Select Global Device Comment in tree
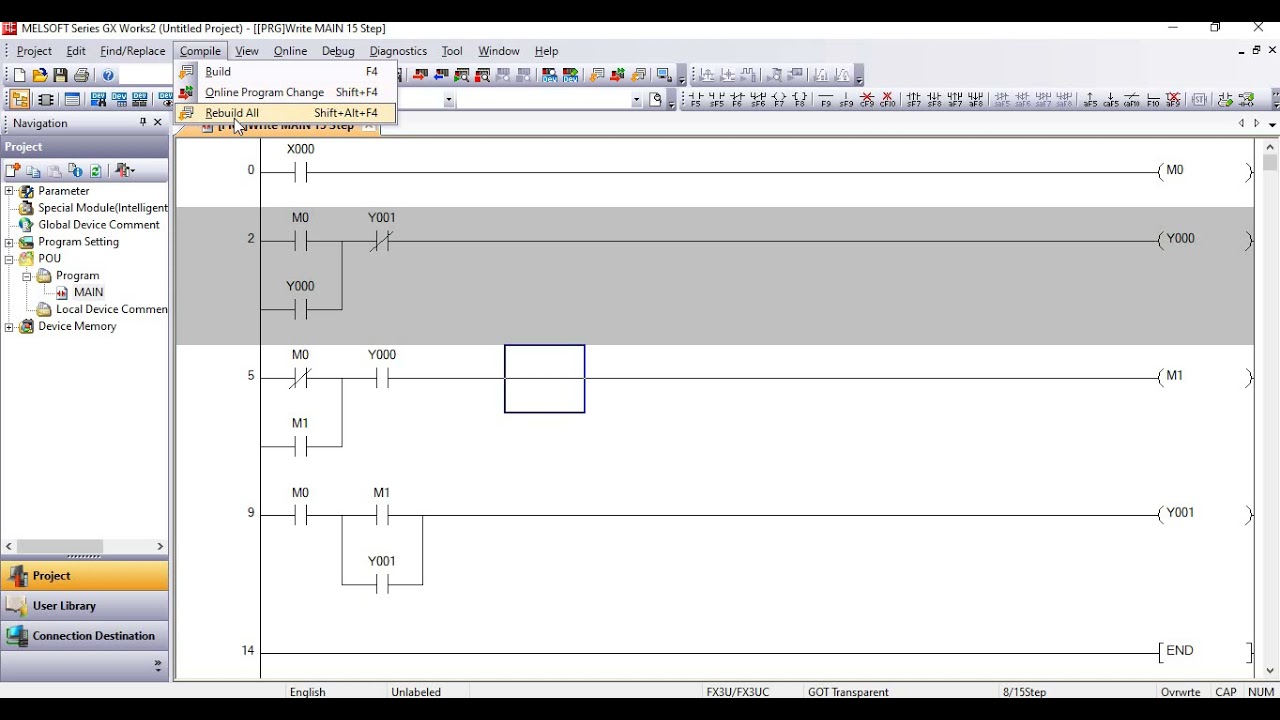 coord(99,225)
